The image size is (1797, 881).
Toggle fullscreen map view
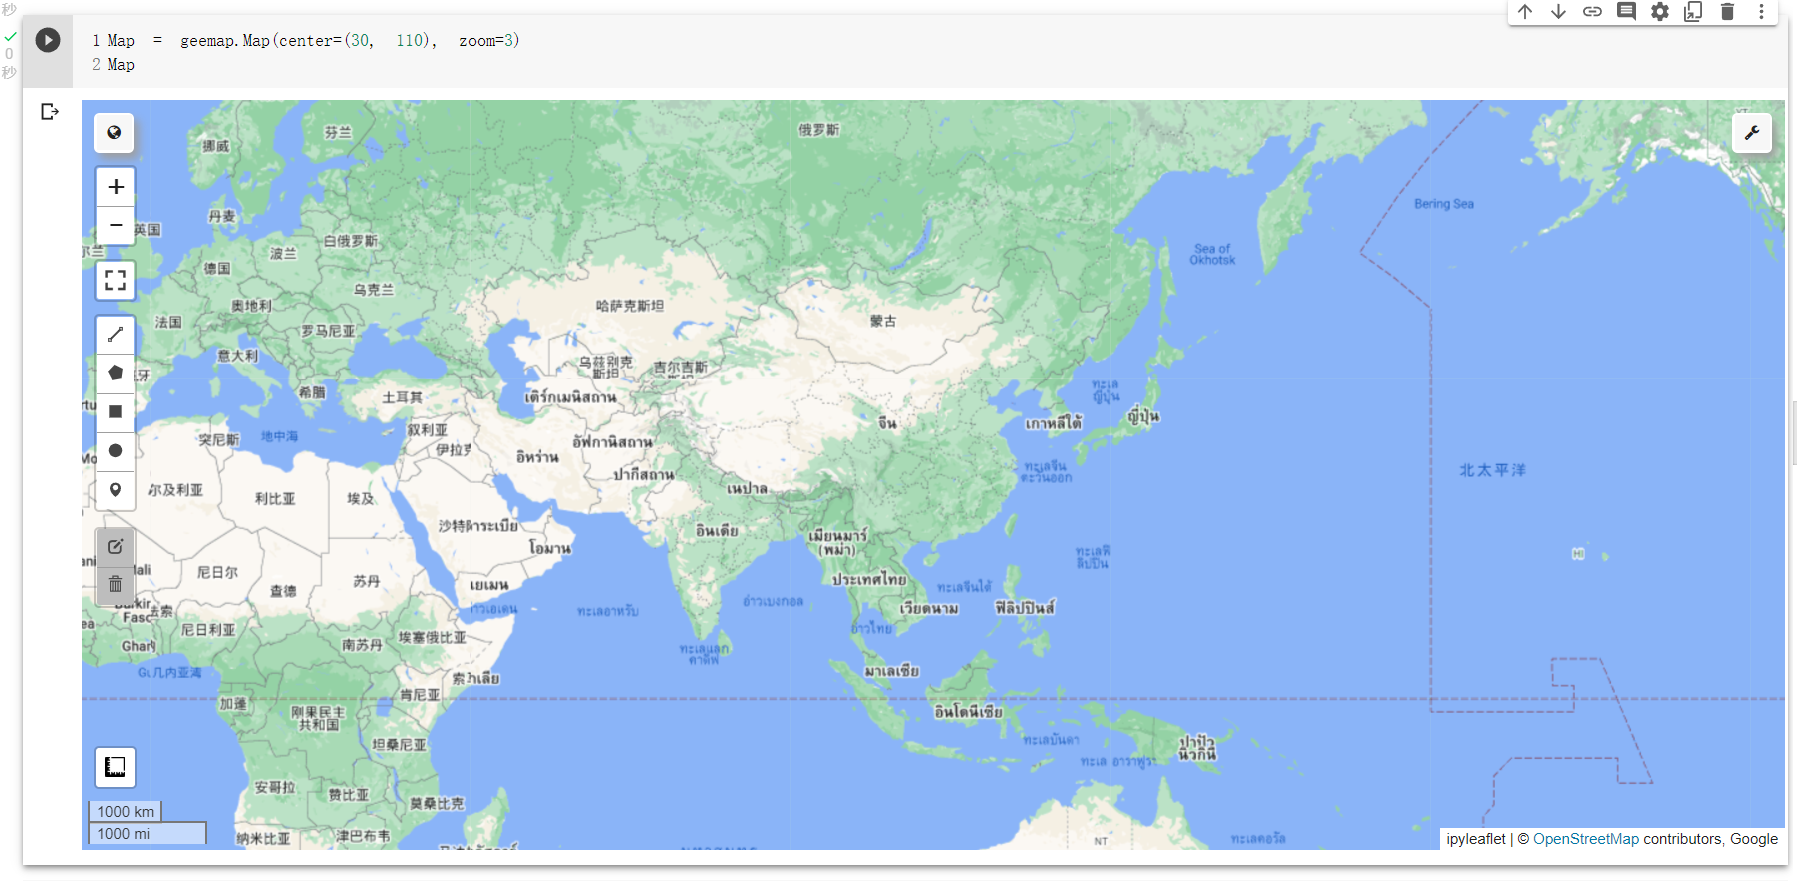pyautogui.click(x=116, y=280)
